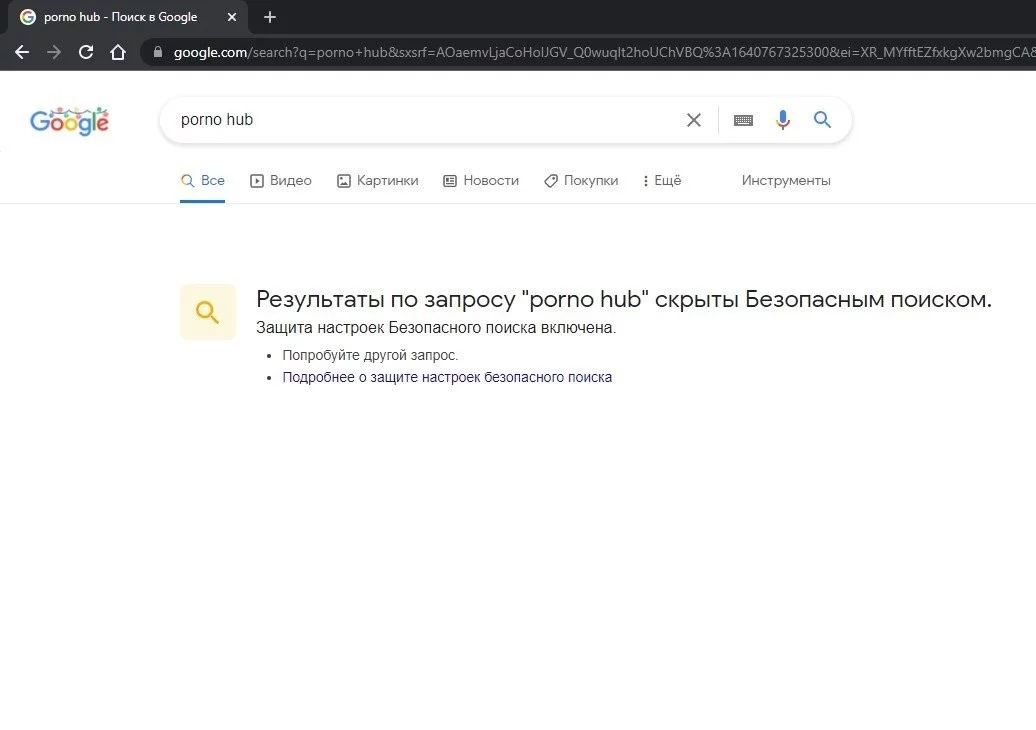
Task: Open the home page via house icon
Action: point(118,52)
